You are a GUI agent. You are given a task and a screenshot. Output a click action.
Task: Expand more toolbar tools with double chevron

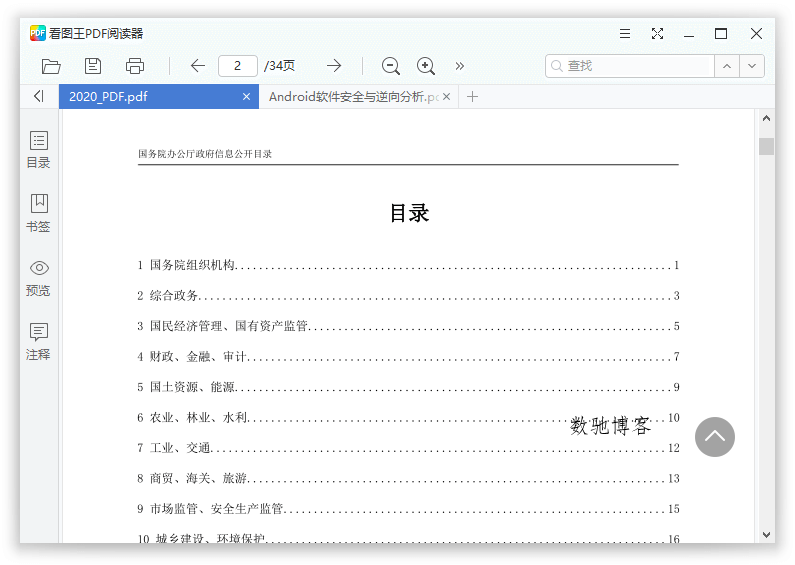460,66
